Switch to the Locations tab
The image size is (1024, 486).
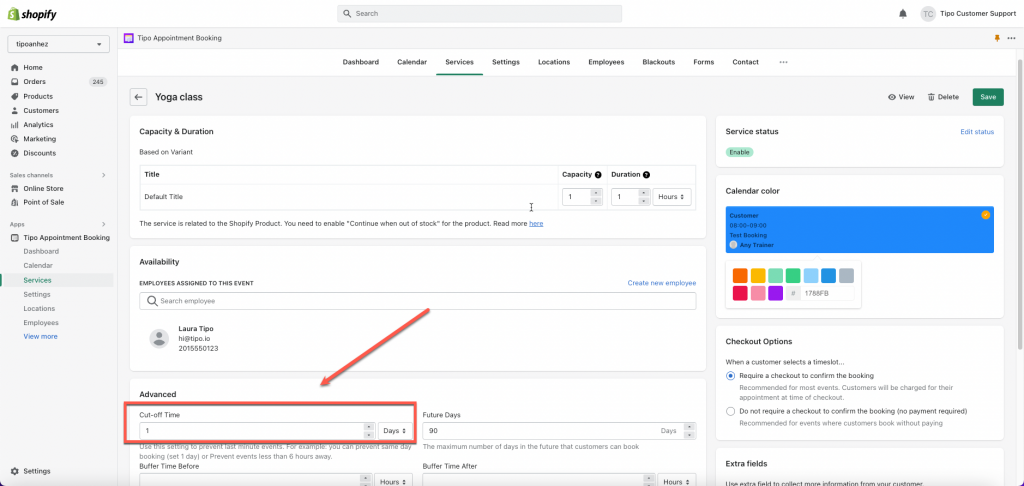tap(554, 62)
